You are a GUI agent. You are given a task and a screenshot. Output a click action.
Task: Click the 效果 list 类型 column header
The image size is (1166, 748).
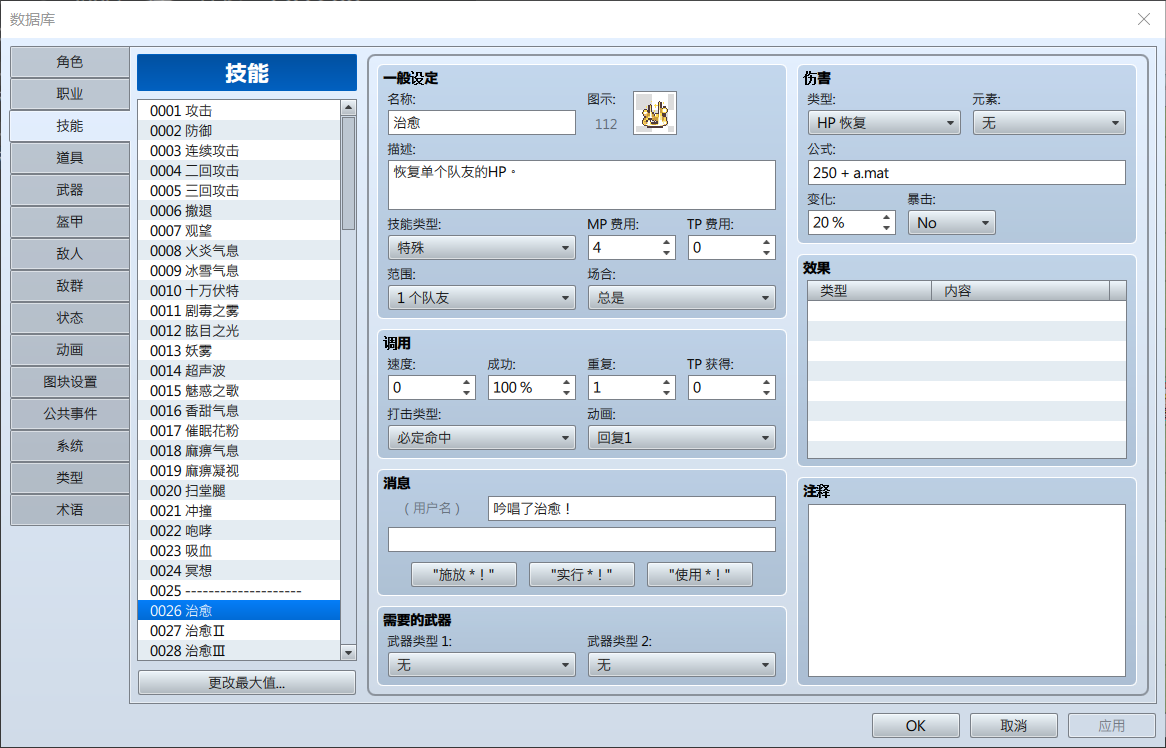click(x=869, y=291)
